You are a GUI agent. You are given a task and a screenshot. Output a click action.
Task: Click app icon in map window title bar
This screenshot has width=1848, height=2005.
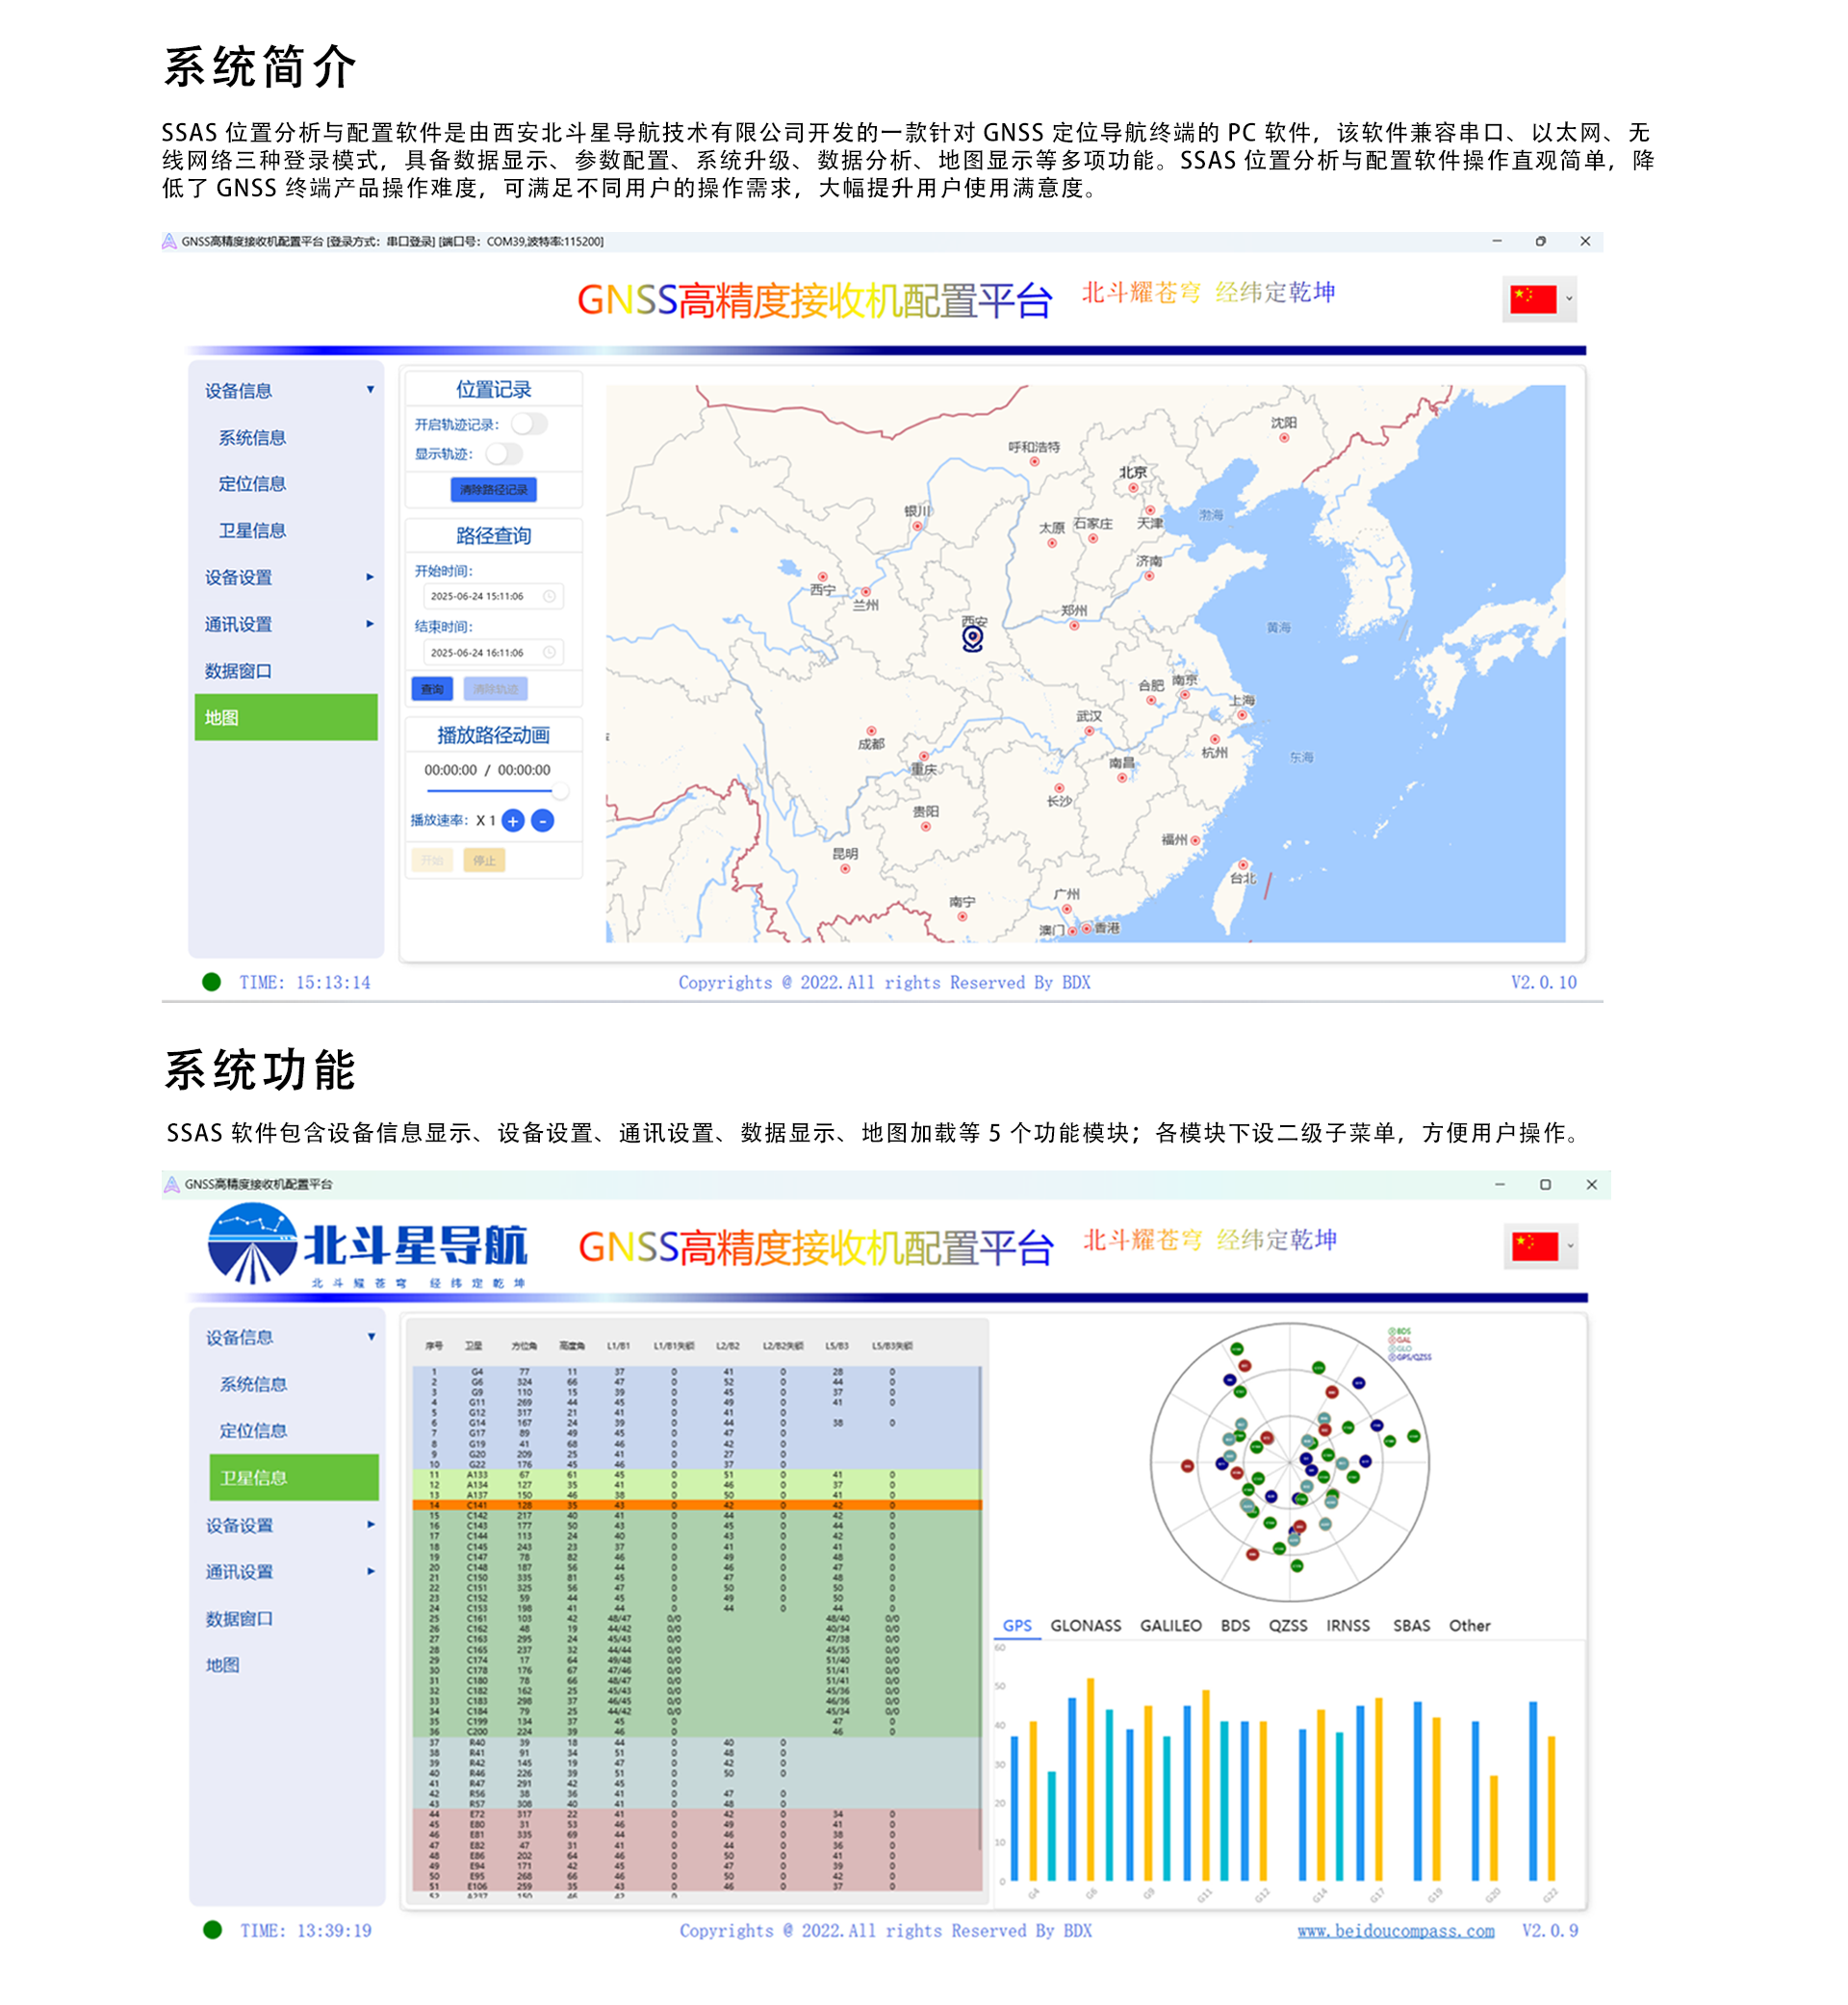(169, 241)
